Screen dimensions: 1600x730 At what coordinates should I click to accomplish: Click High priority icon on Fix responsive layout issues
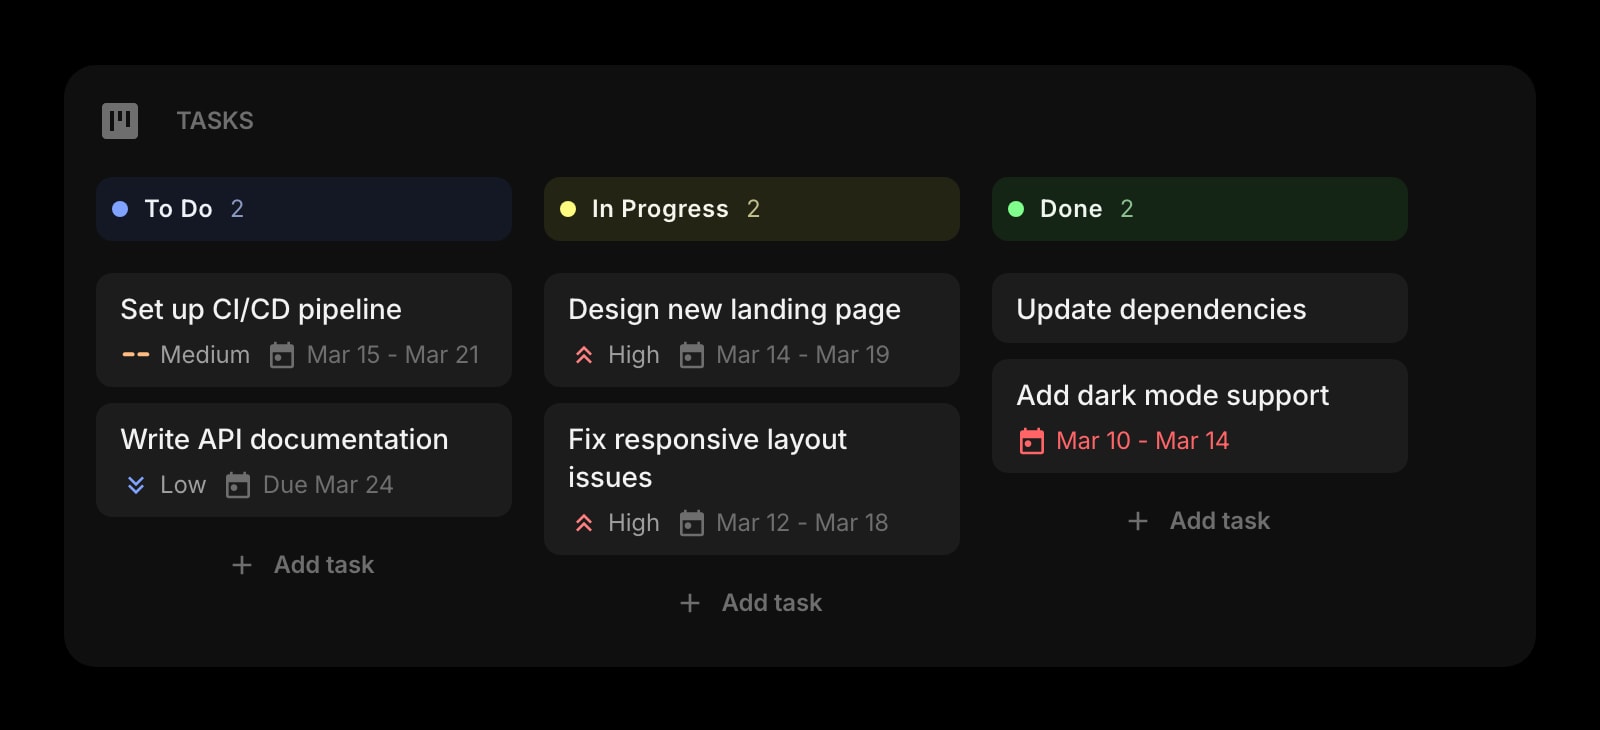pos(584,523)
